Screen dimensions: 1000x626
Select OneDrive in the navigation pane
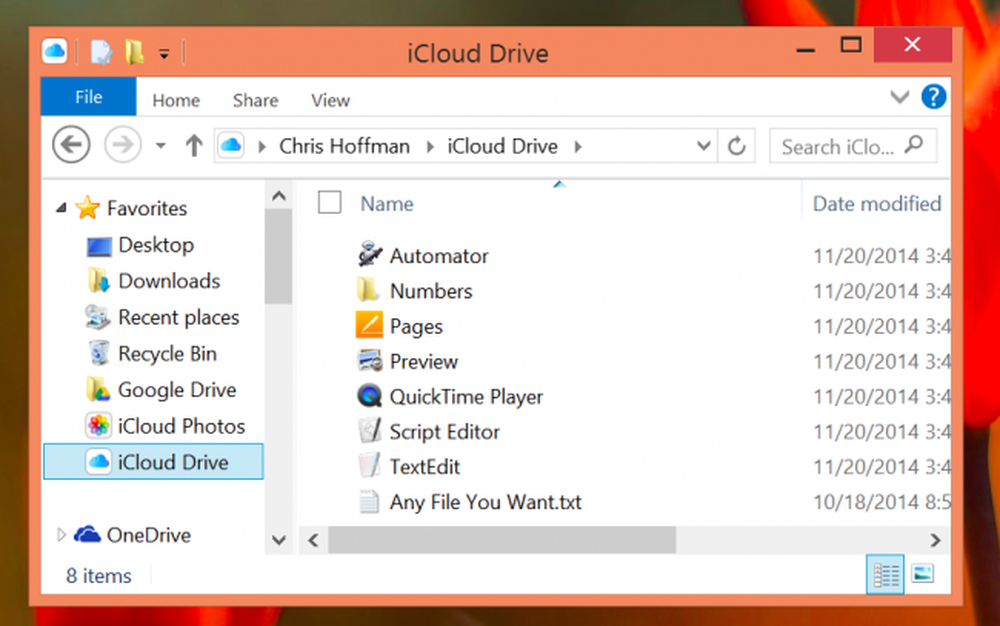[x=148, y=535]
